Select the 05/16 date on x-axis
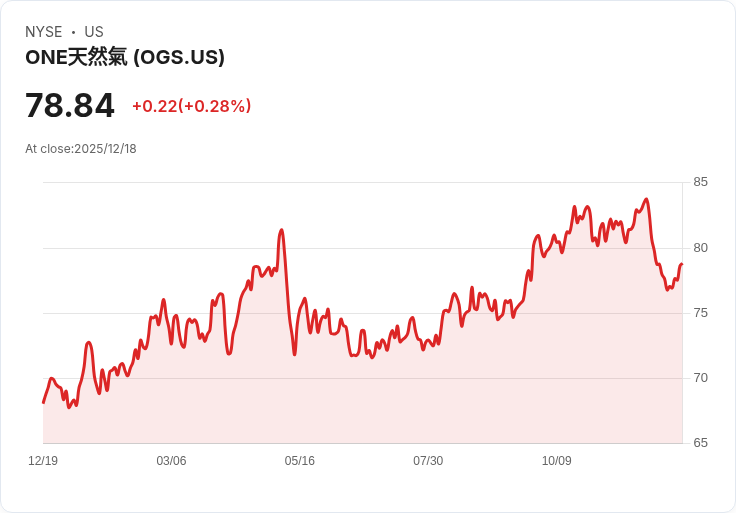Viewport: 736px width, 513px height. (x=299, y=461)
